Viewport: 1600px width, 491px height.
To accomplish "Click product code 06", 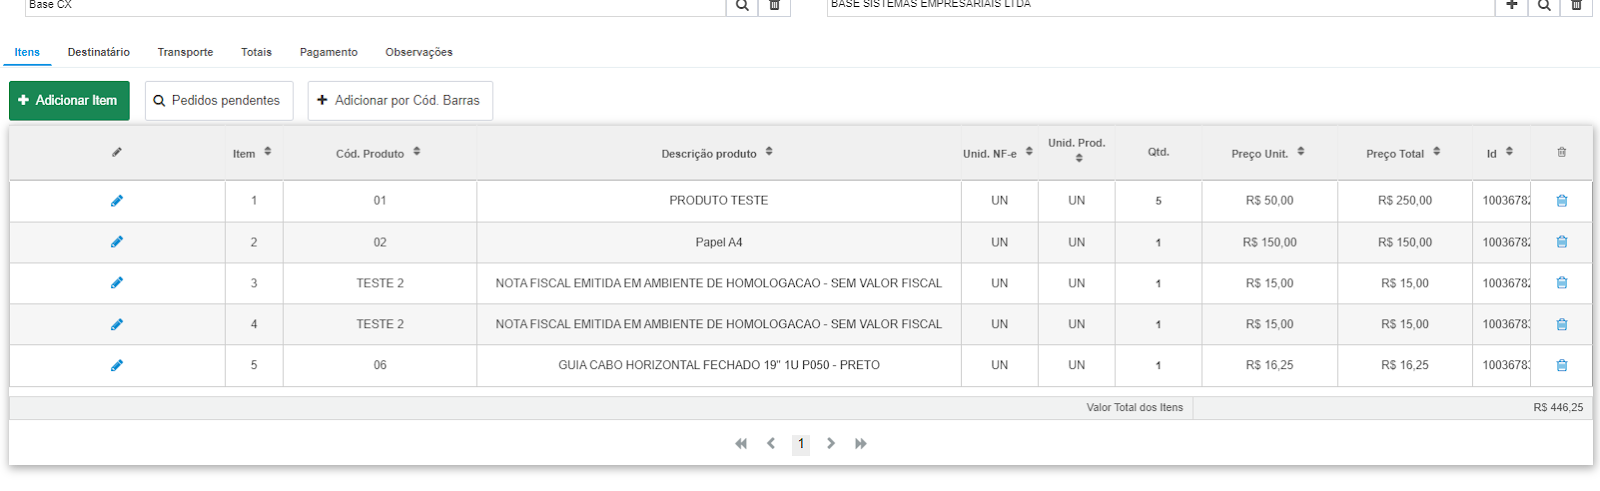I will pos(380,365).
